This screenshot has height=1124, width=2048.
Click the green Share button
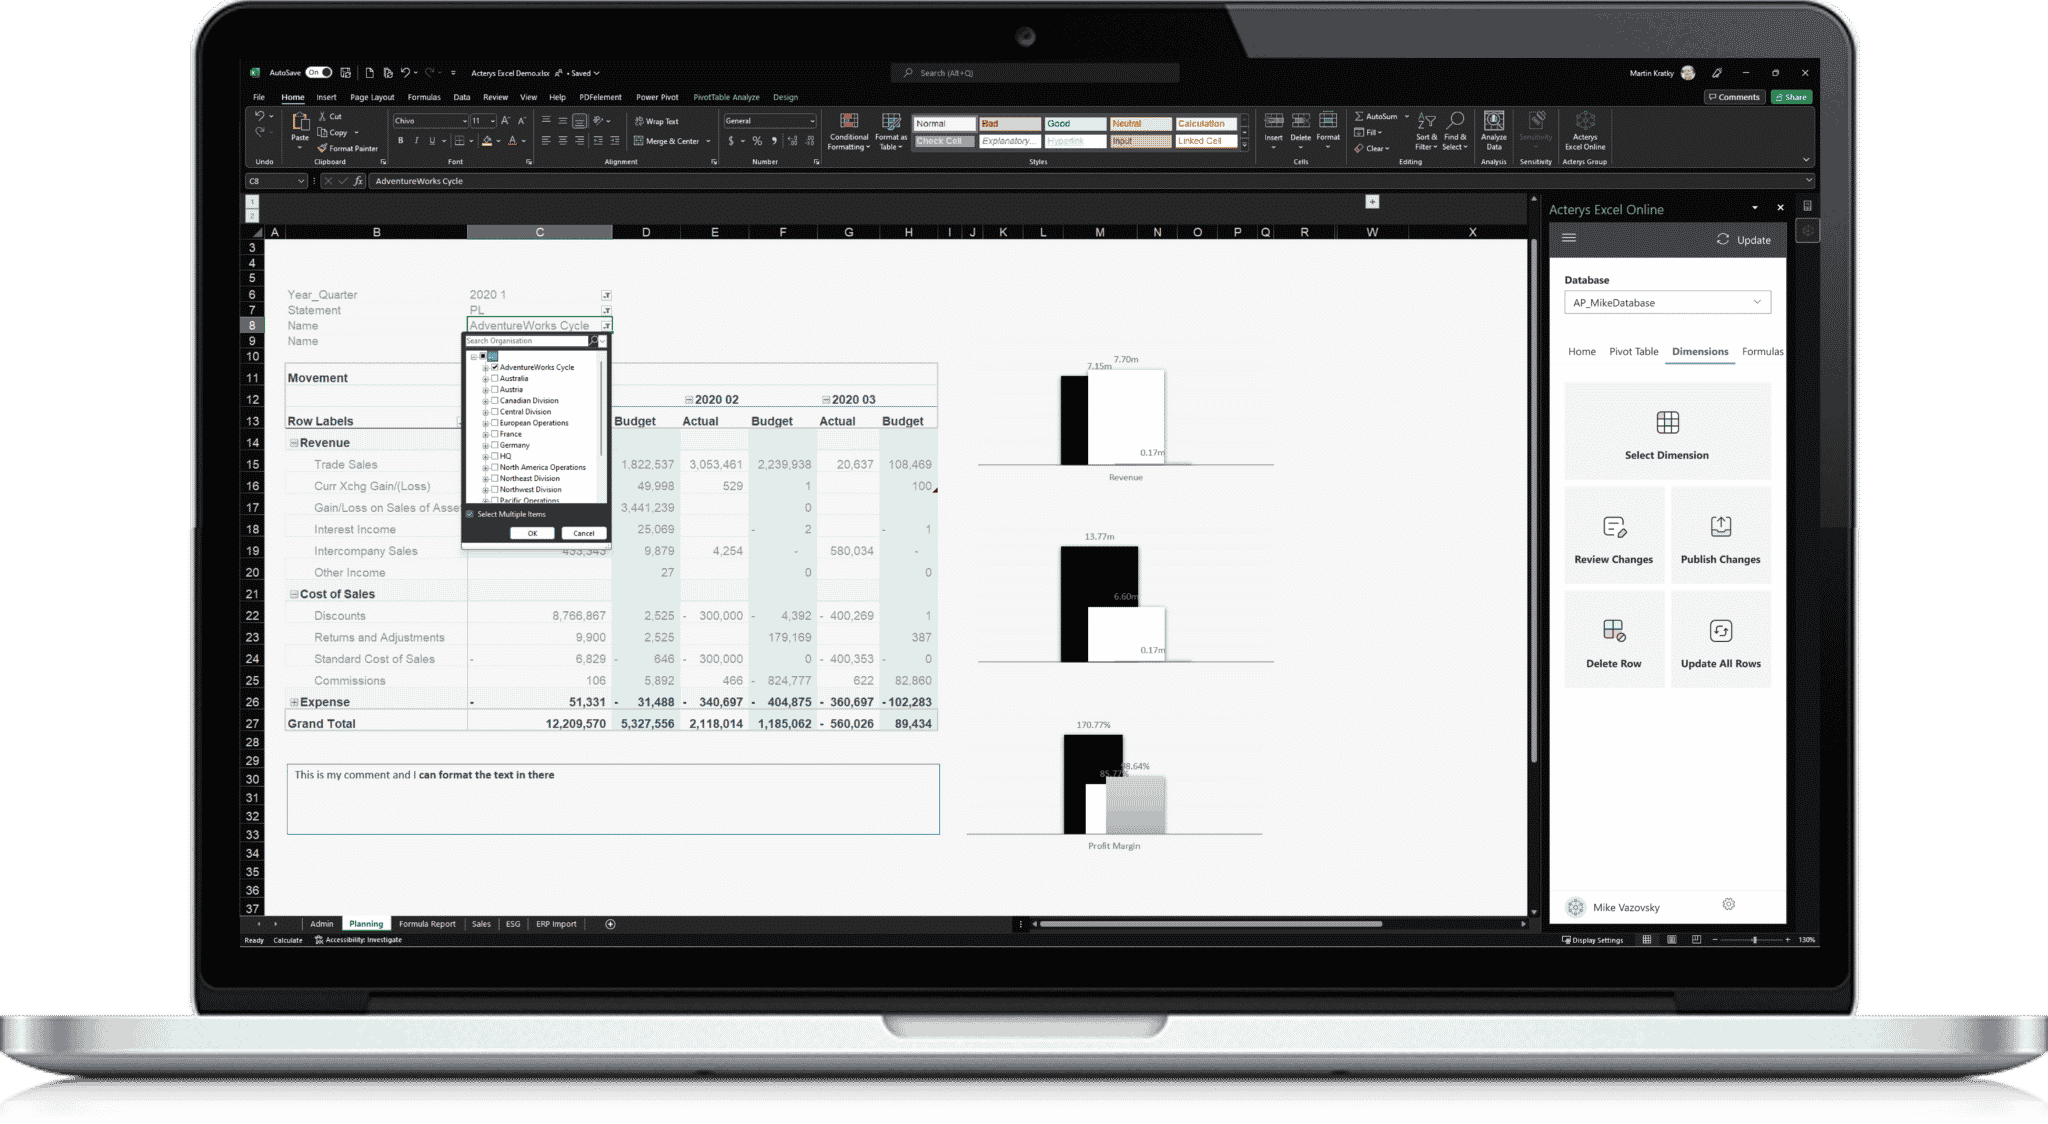point(1790,97)
